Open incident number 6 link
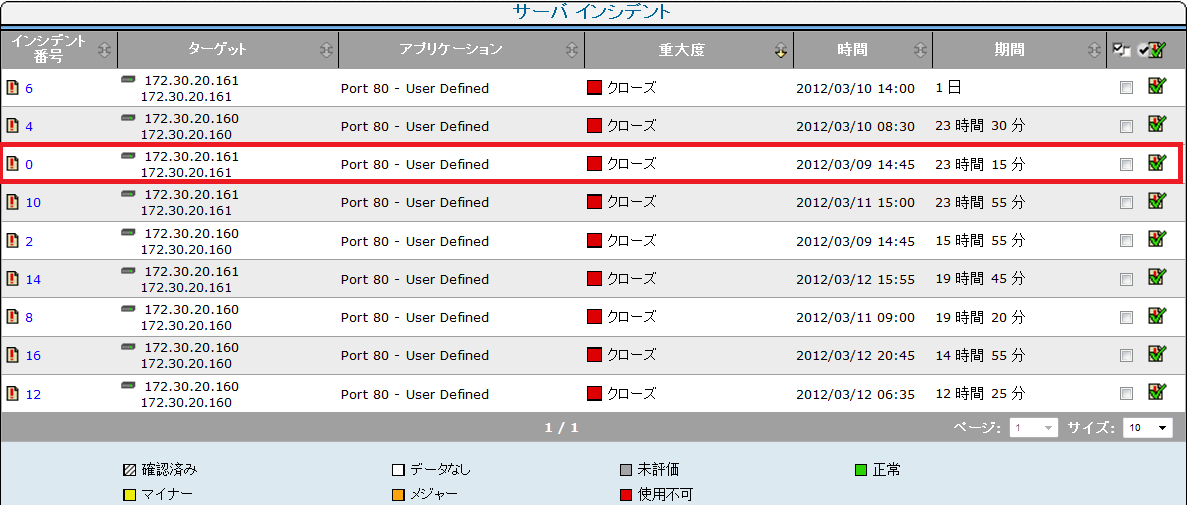This screenshot has width=1187, height=505. pos(30,89)
